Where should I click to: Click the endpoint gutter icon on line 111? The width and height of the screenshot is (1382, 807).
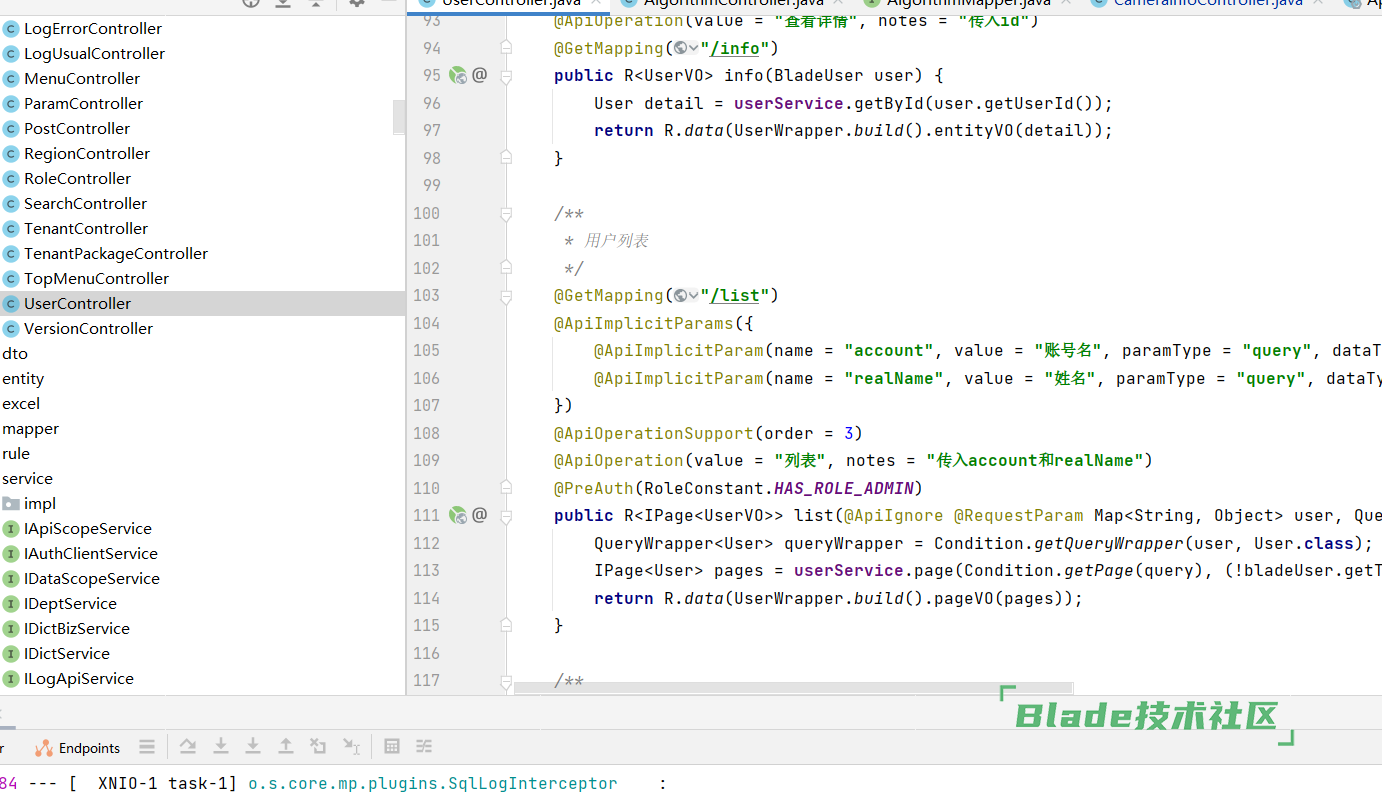458,515
